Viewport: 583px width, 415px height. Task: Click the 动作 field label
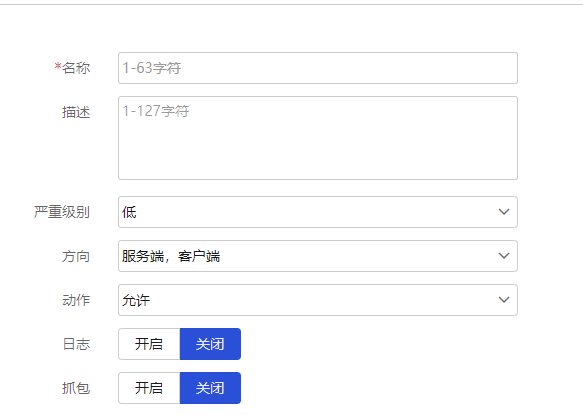click(x=76, y=300)
